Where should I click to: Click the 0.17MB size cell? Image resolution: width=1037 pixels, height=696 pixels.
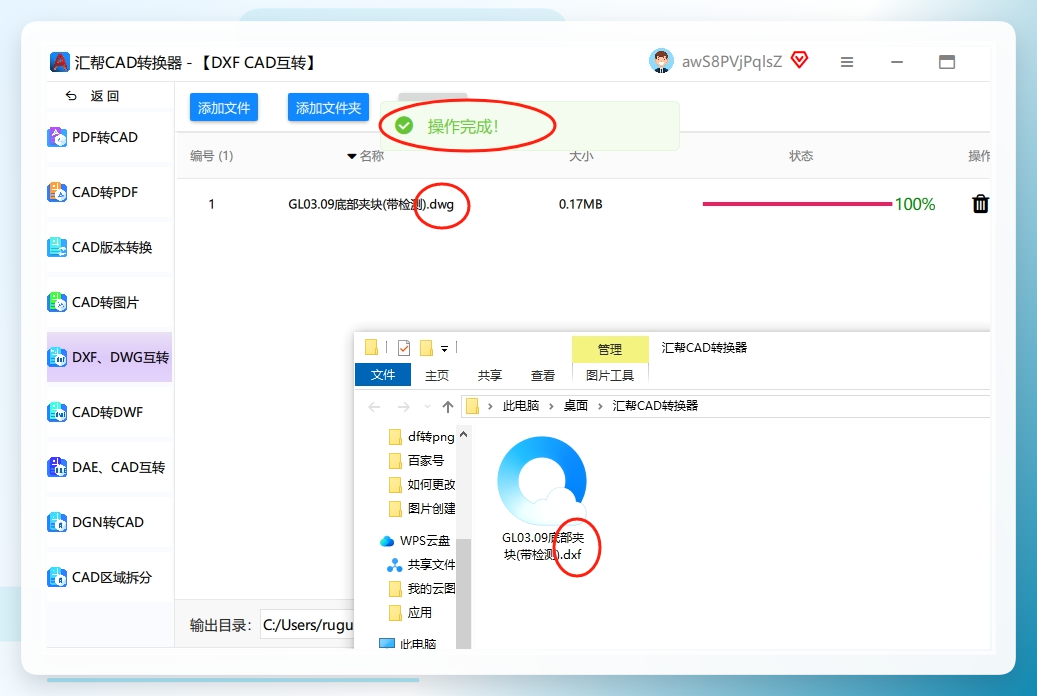coord(581,204)
